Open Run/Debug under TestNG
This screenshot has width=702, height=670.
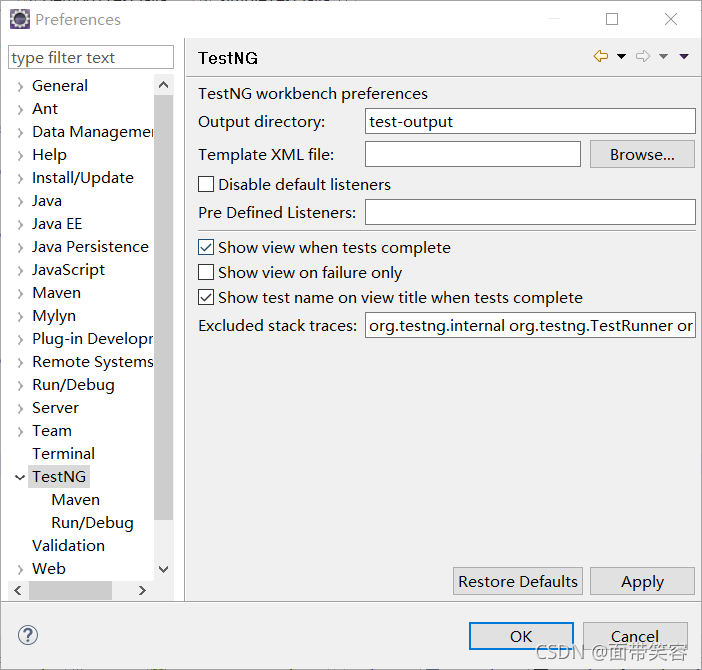pos(92,523)
